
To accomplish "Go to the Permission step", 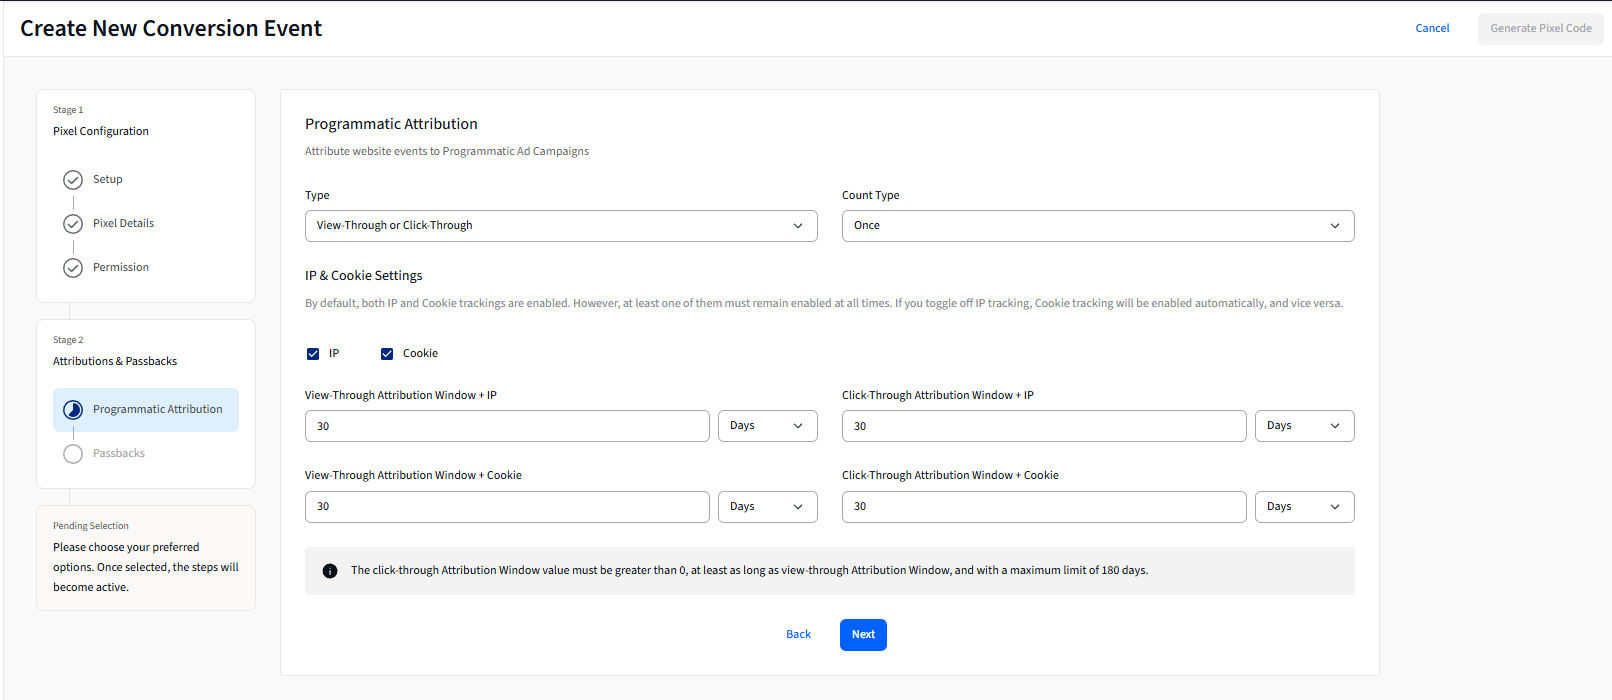I will pos(121,268).
